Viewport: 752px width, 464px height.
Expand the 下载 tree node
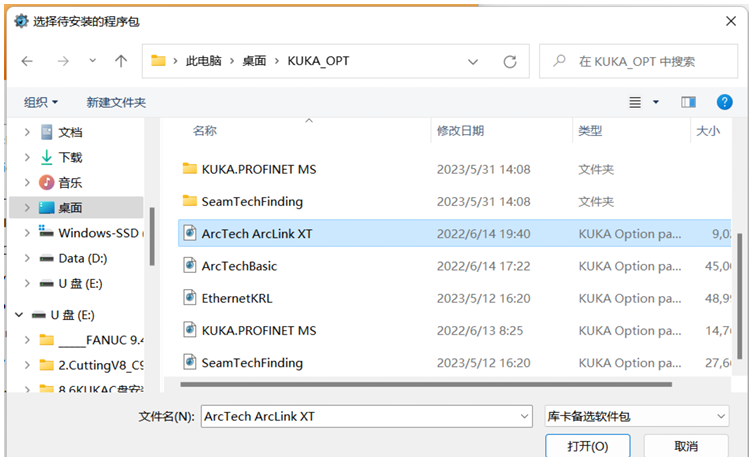[27, 158]
